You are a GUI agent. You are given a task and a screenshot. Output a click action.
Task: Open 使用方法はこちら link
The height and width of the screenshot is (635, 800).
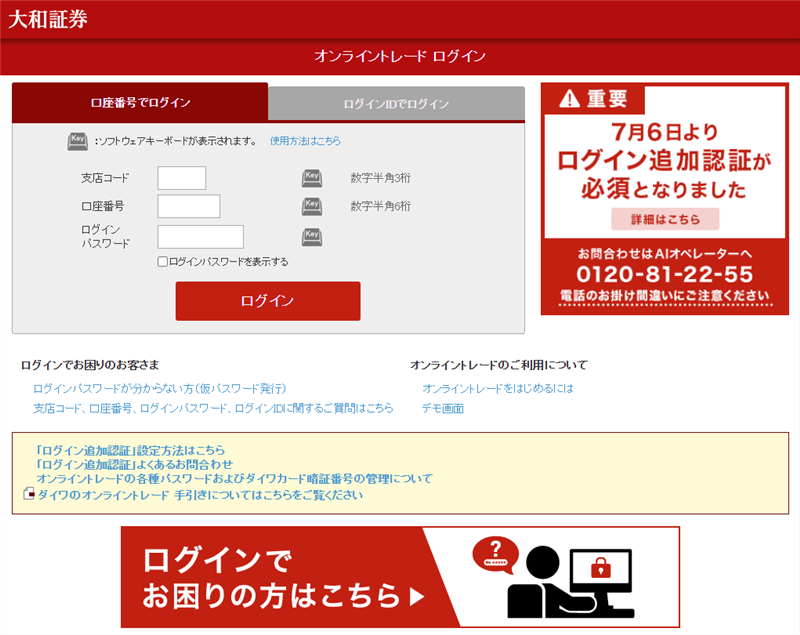pyautogui.click(x=305, y=141)
